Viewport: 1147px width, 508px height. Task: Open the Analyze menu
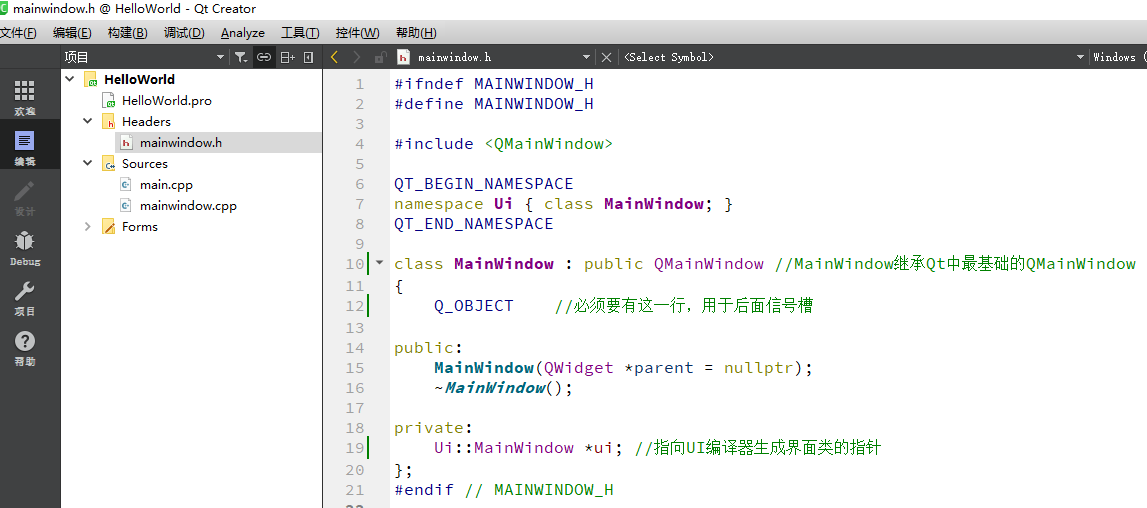point(243,33)
